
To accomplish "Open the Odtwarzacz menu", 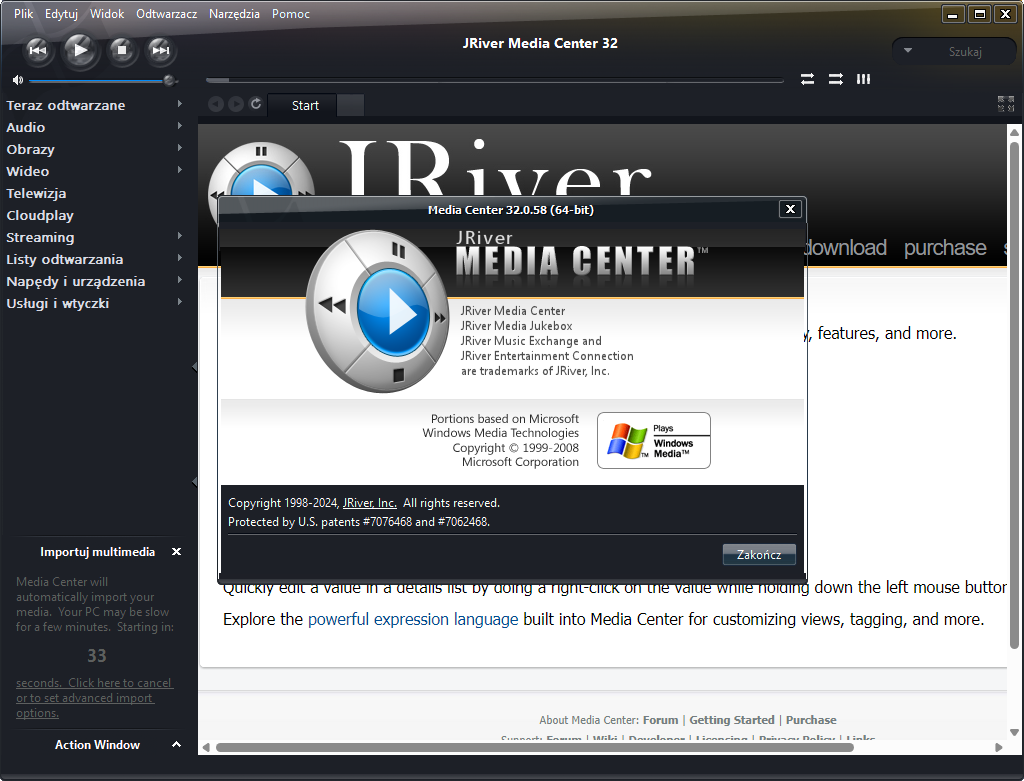I will click(167, 14).
